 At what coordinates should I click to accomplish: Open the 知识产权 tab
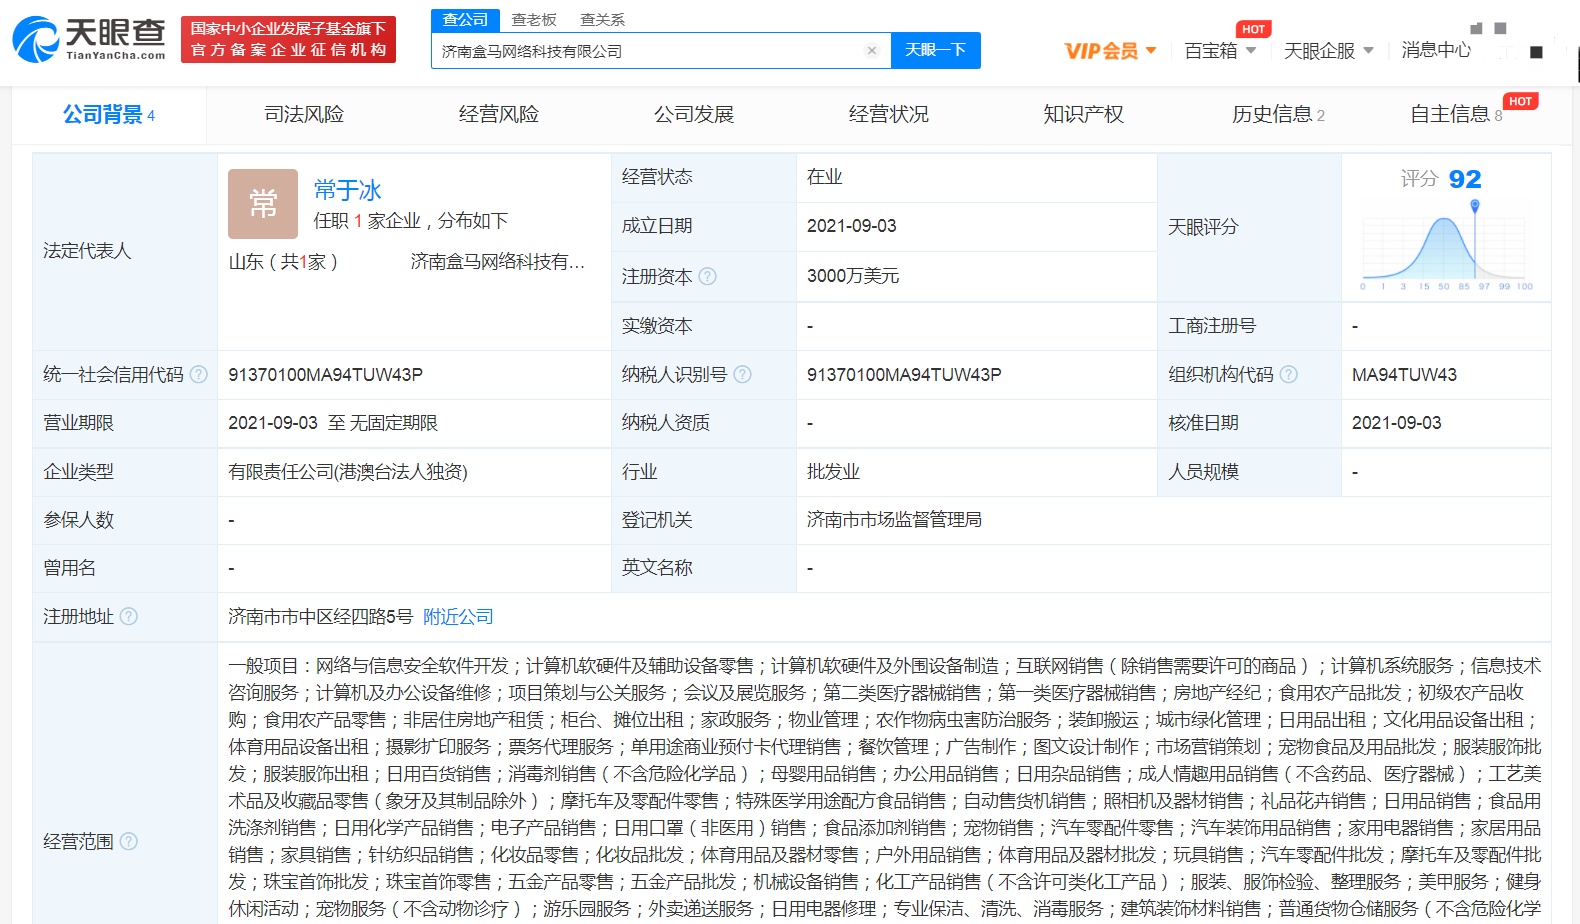(x=1084, y=114)
